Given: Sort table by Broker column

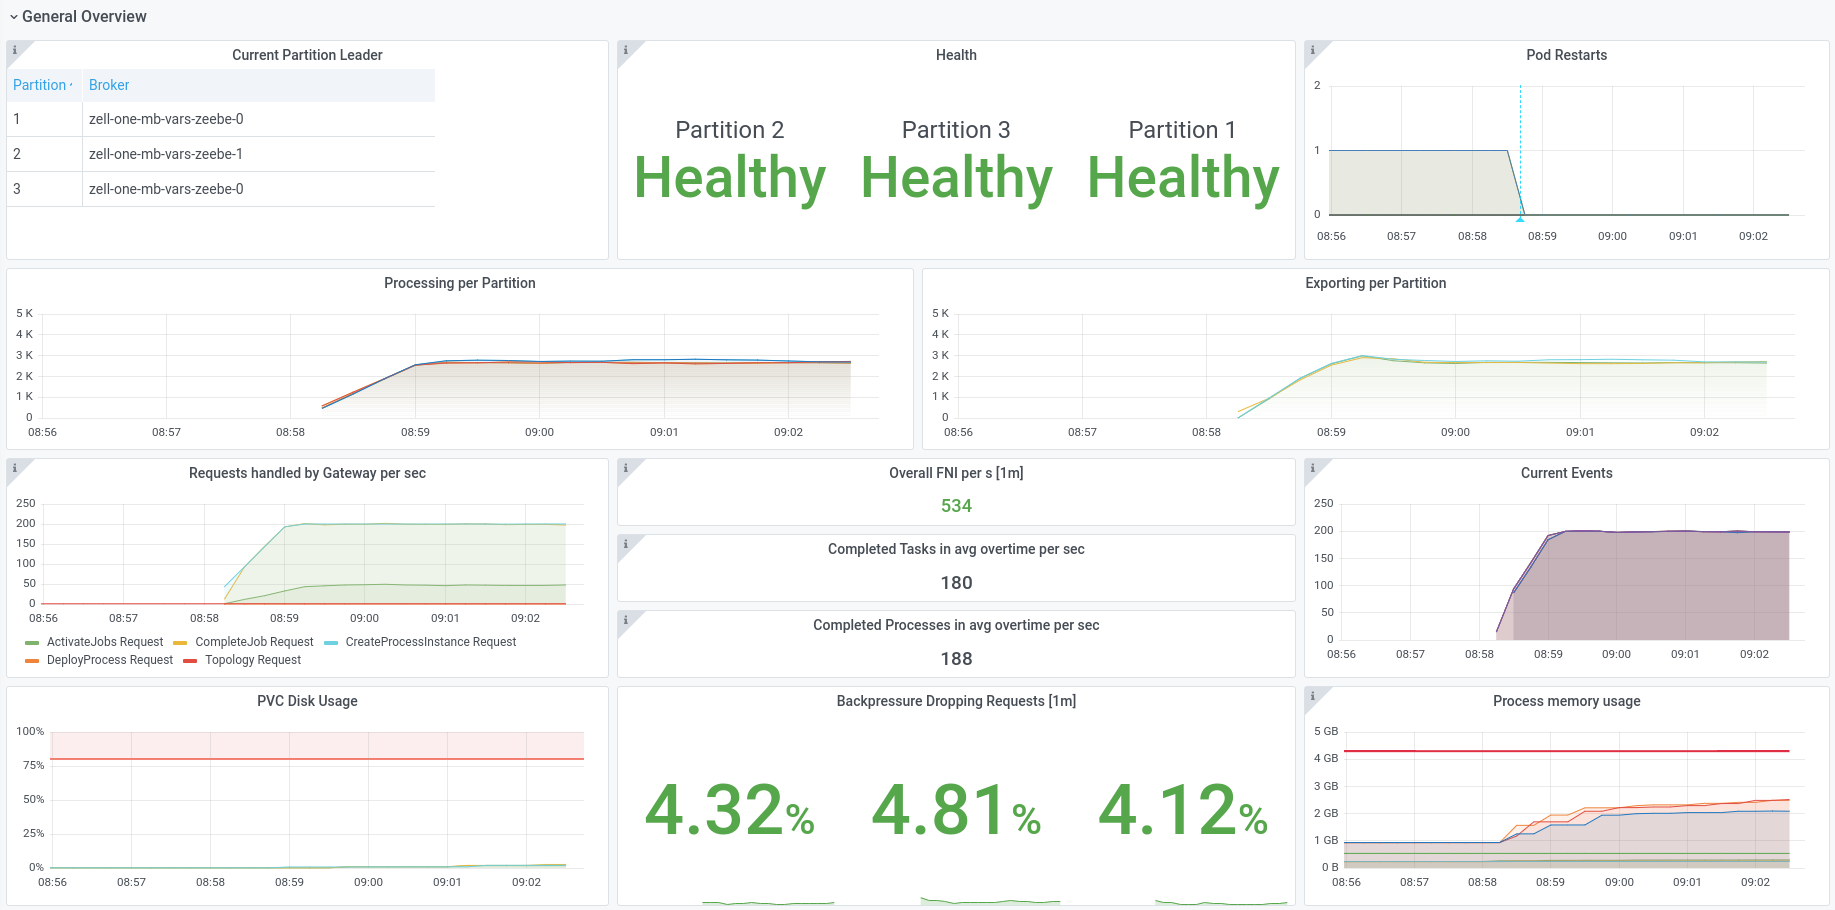Looking at the screenshot, I should tap(109, 85).
